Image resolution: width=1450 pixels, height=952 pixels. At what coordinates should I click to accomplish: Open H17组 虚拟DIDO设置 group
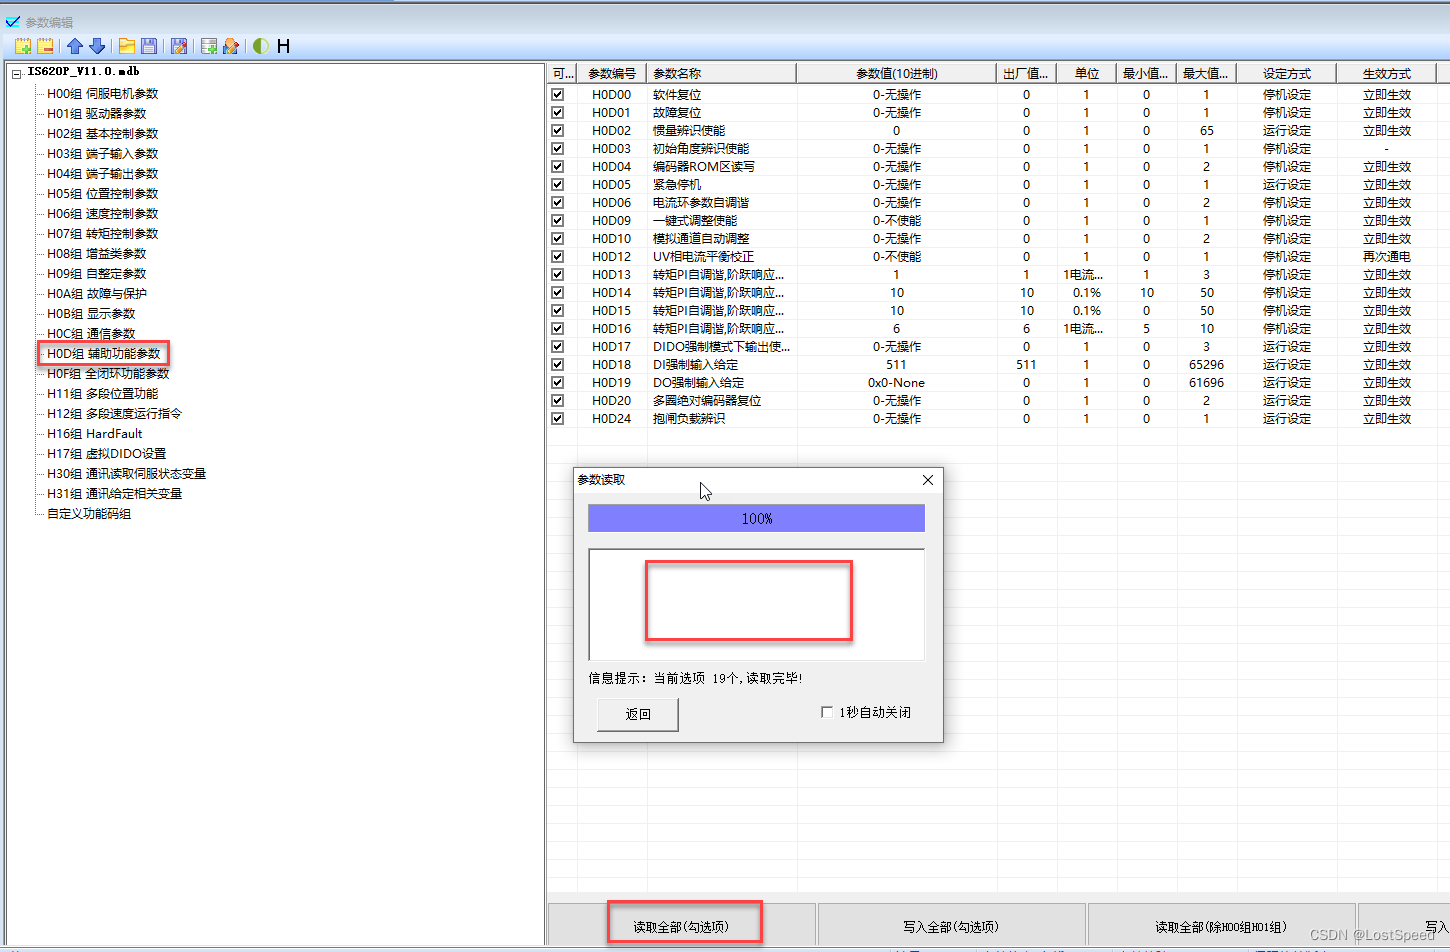coord(106,454)
